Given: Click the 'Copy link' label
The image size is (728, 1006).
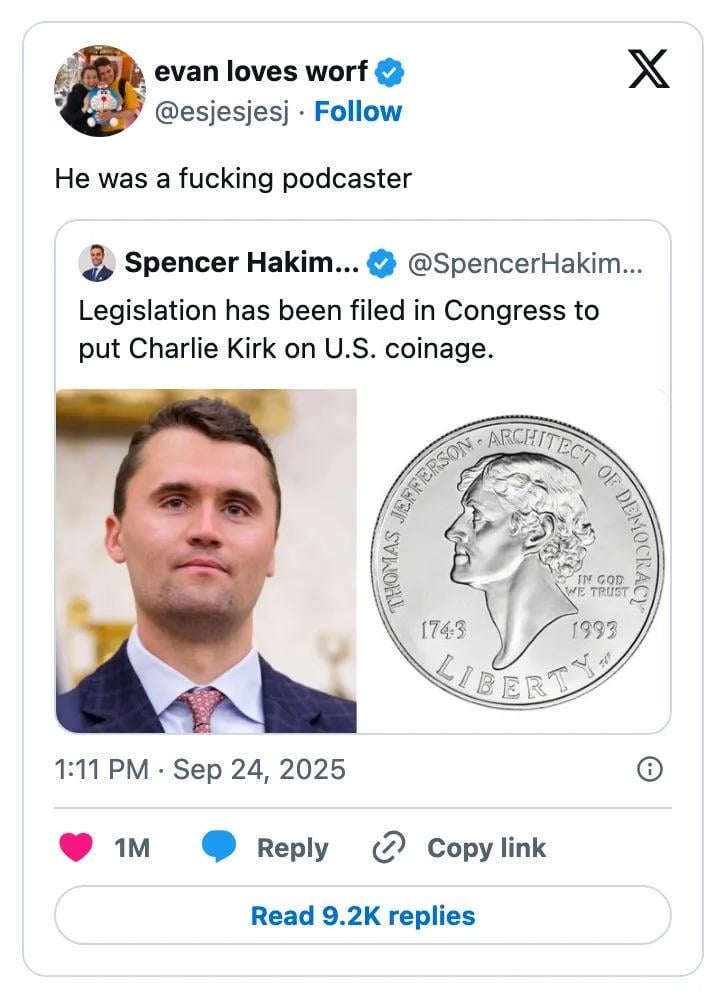Looking at the screenshot, I should (486, 848).
